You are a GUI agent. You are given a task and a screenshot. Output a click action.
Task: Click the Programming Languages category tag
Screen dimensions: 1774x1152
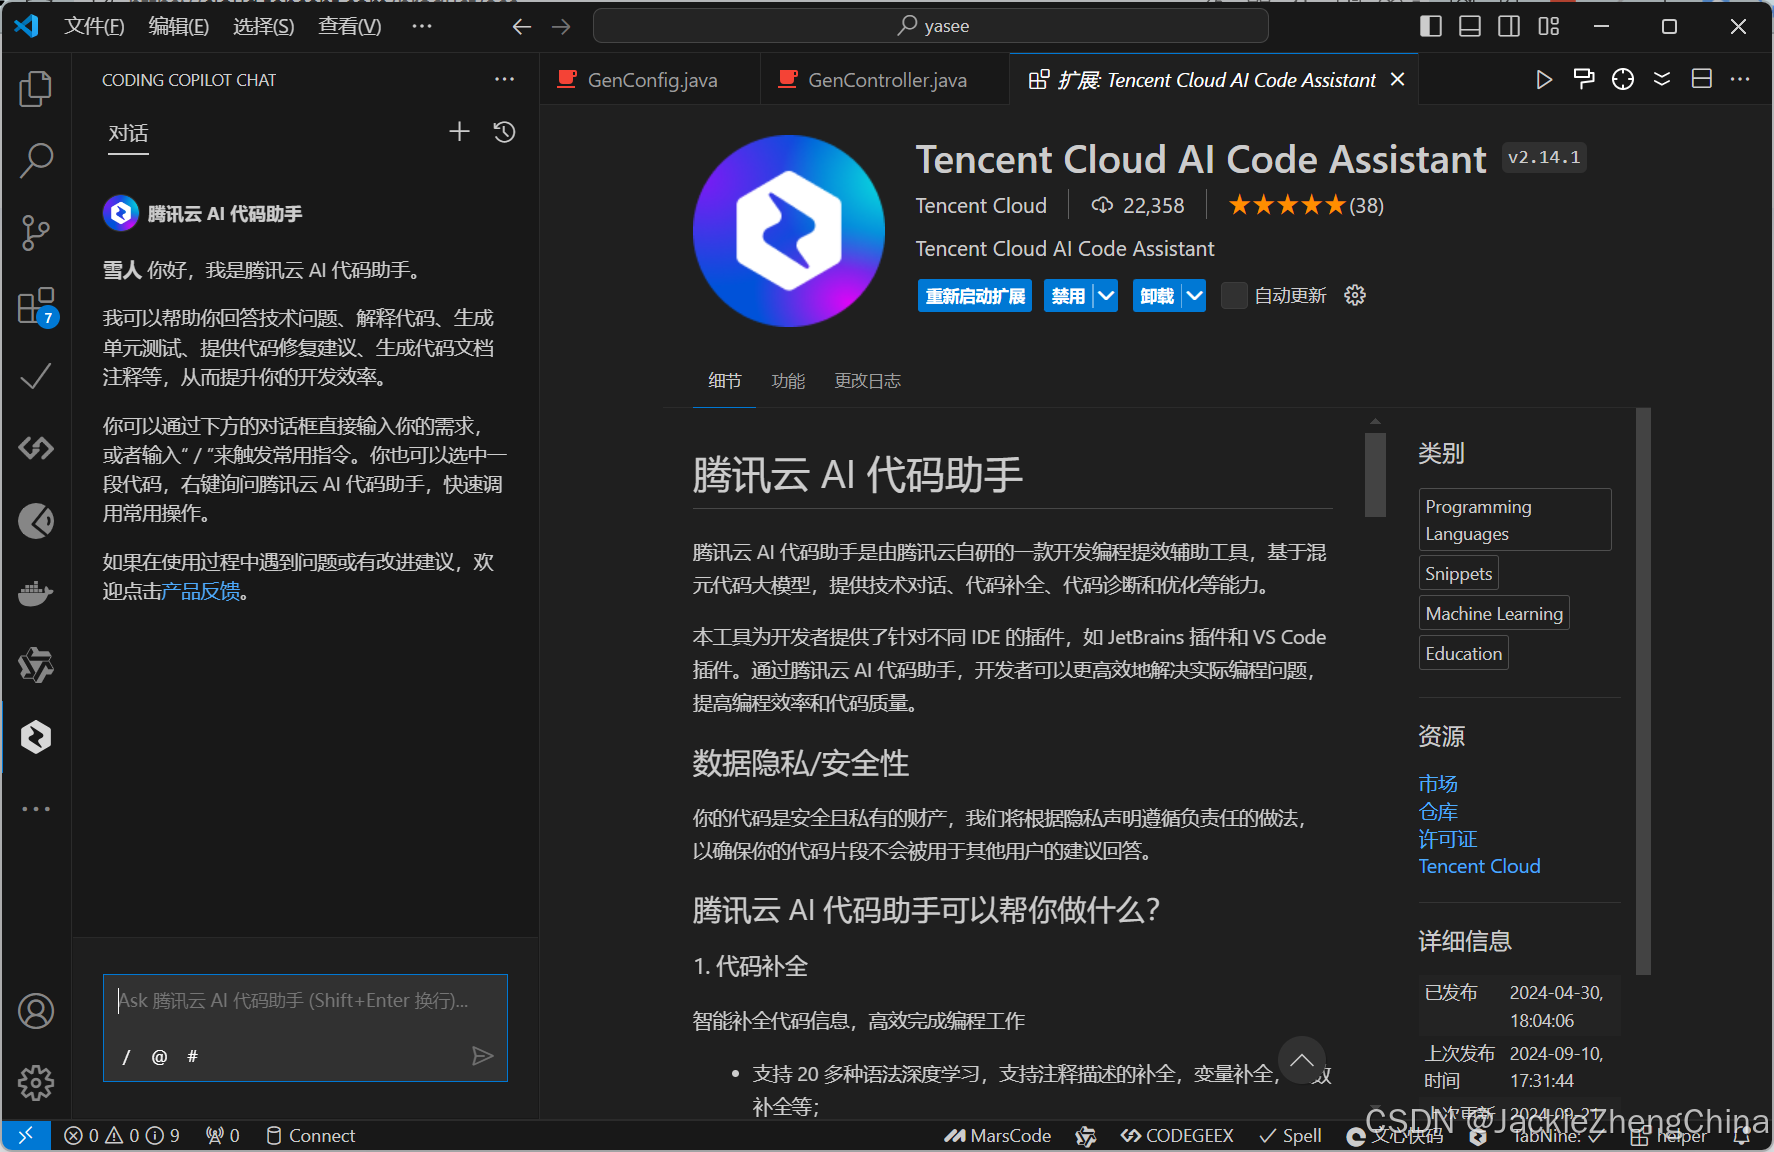(1514, 520)
